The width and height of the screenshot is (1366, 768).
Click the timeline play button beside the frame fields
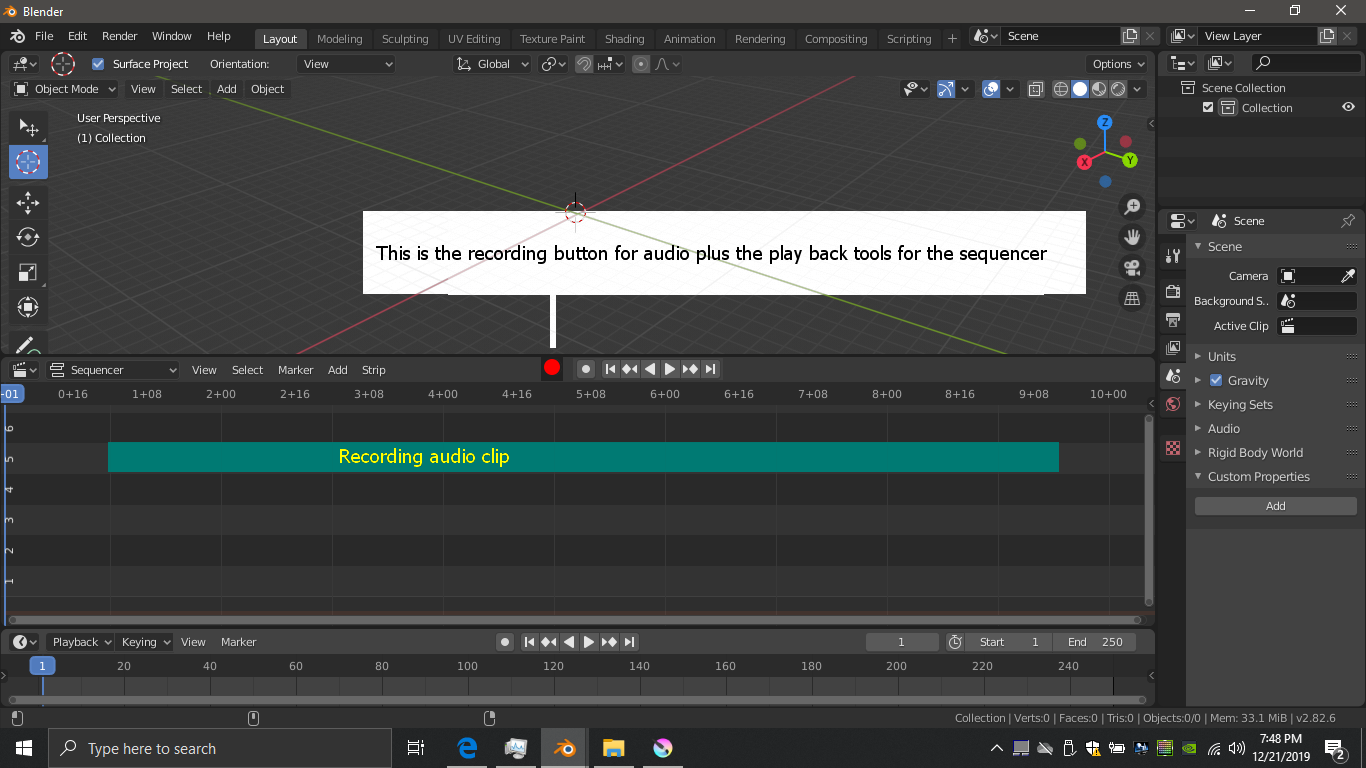589,642
